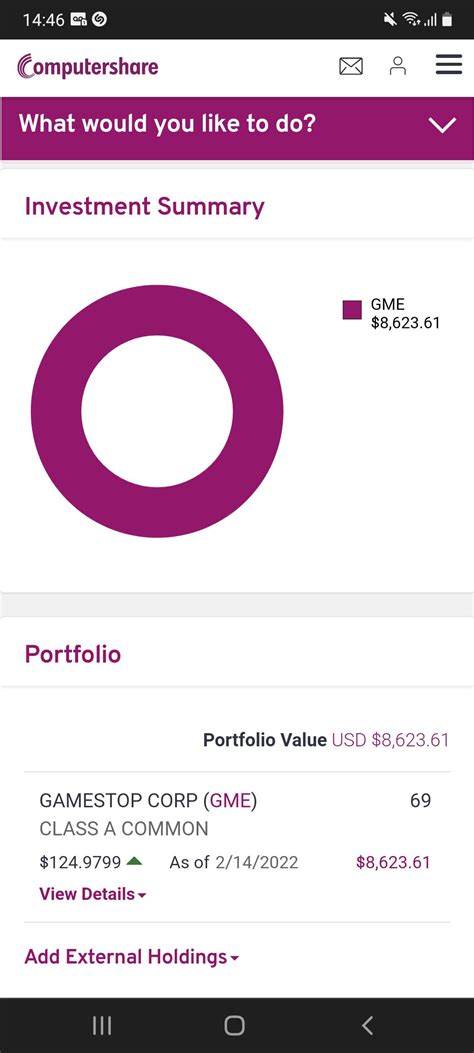Open the user profile icon

point(398,66)
